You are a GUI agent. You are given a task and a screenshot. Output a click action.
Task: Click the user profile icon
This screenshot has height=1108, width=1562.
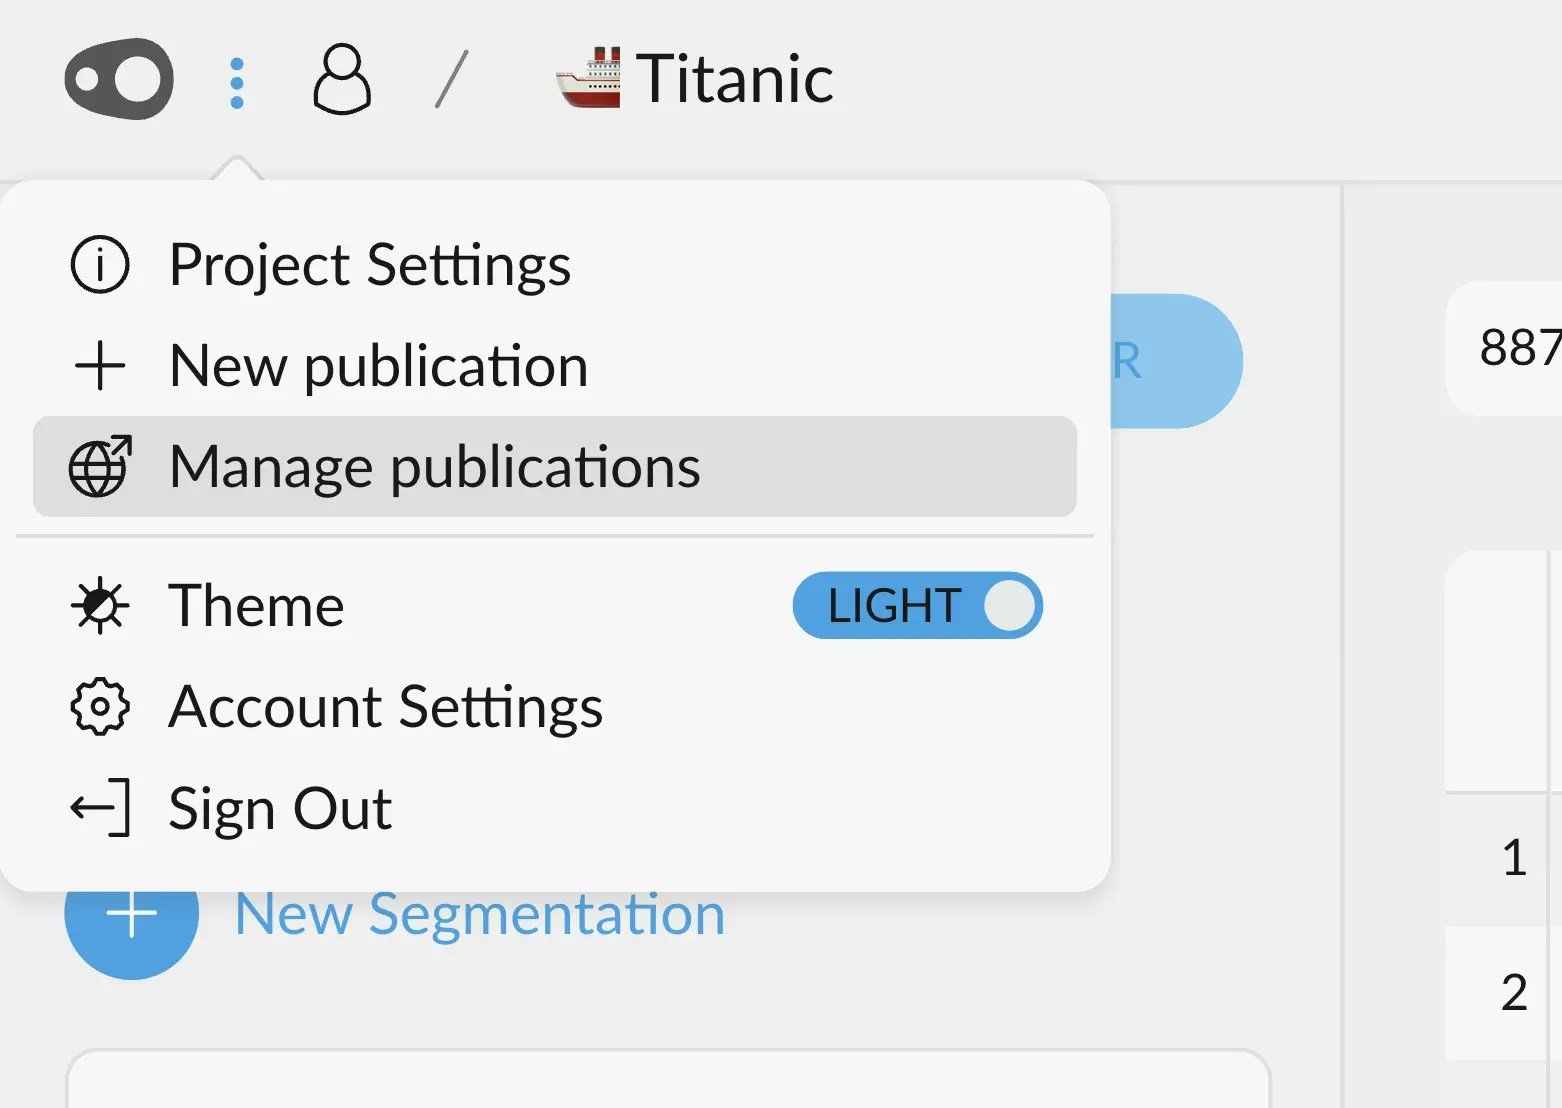click(x=342, y=79)
